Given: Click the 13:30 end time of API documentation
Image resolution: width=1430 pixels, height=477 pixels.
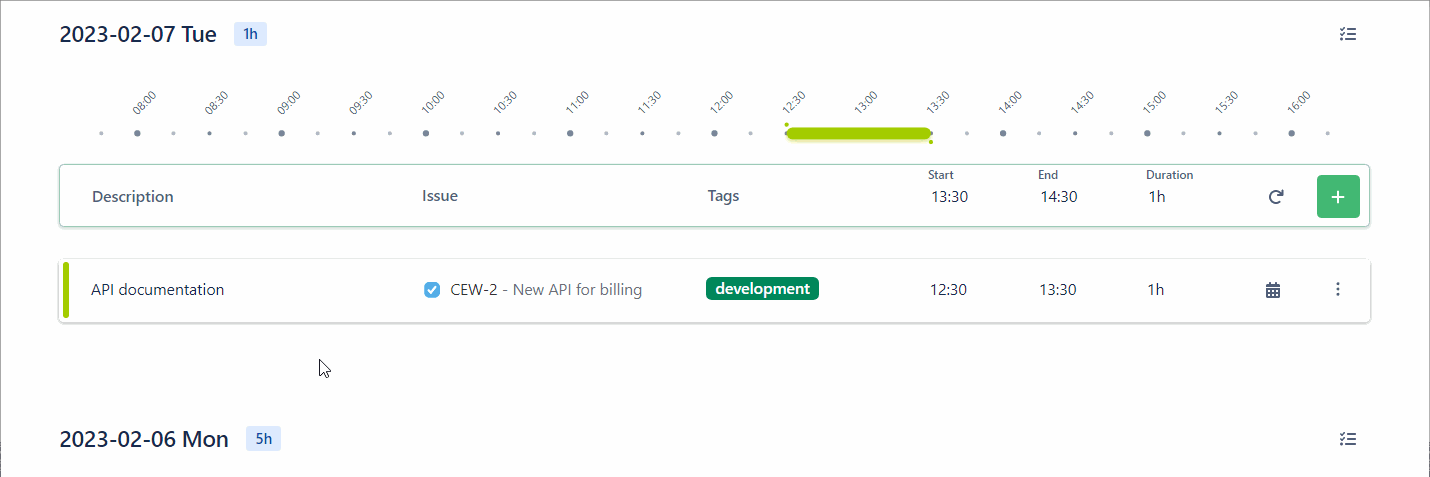Looking at the screenshot, I should point(1058,290).
